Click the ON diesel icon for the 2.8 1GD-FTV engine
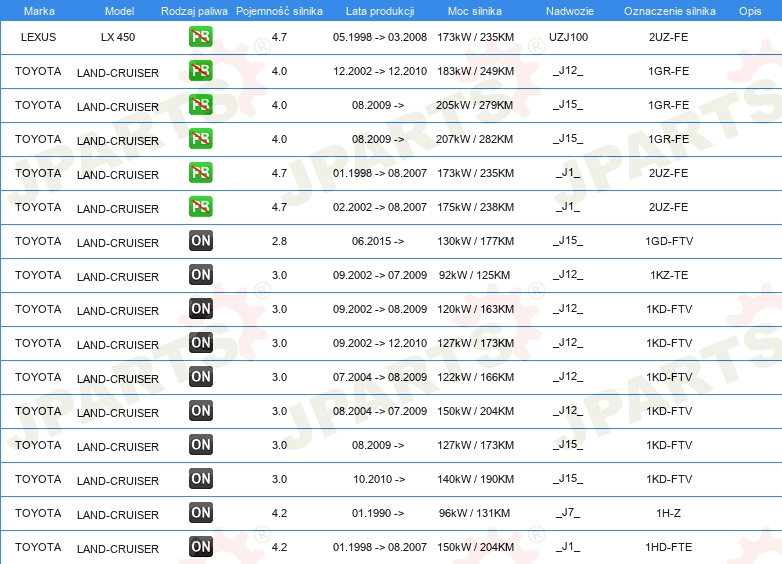 click(200, 241)
